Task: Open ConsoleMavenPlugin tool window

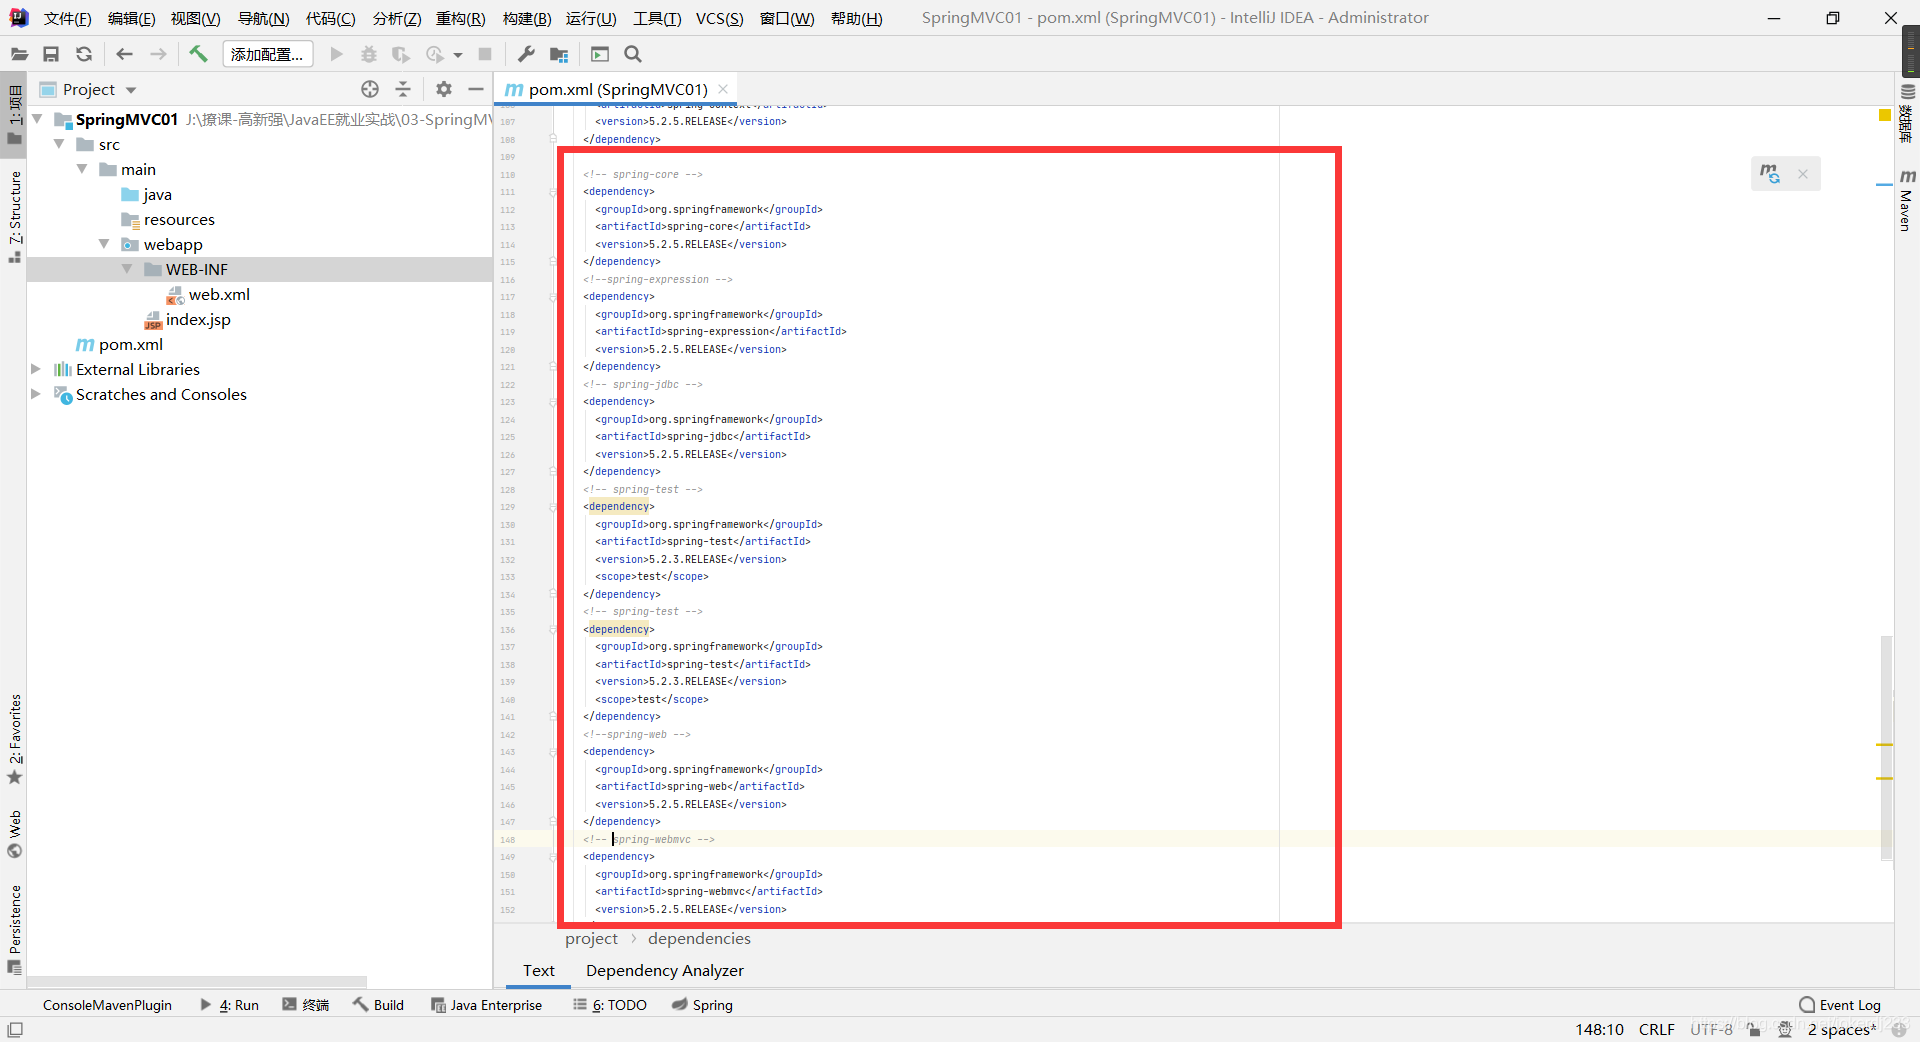Action: click(107, 1005)
